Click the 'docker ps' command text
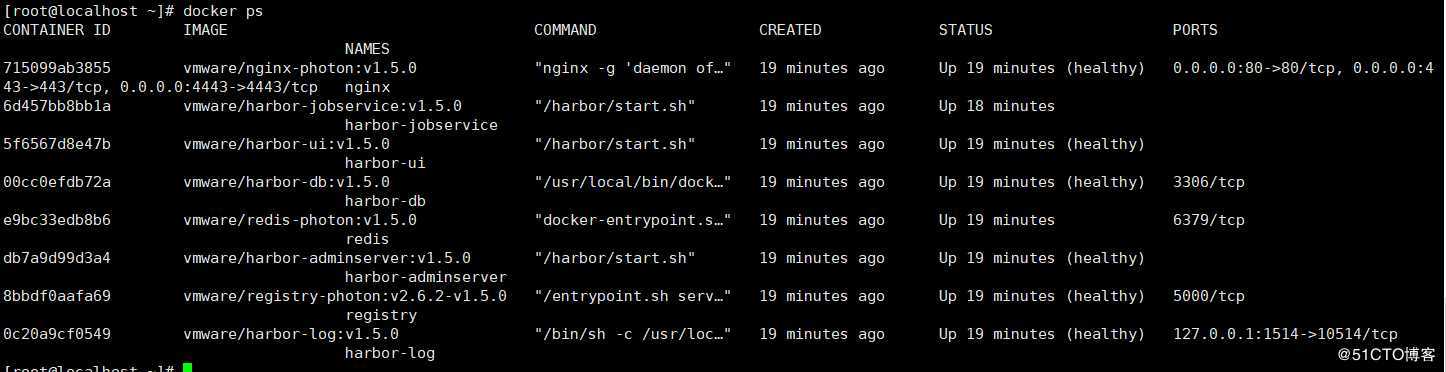1446x372 pixels. (x=223, y=10)
